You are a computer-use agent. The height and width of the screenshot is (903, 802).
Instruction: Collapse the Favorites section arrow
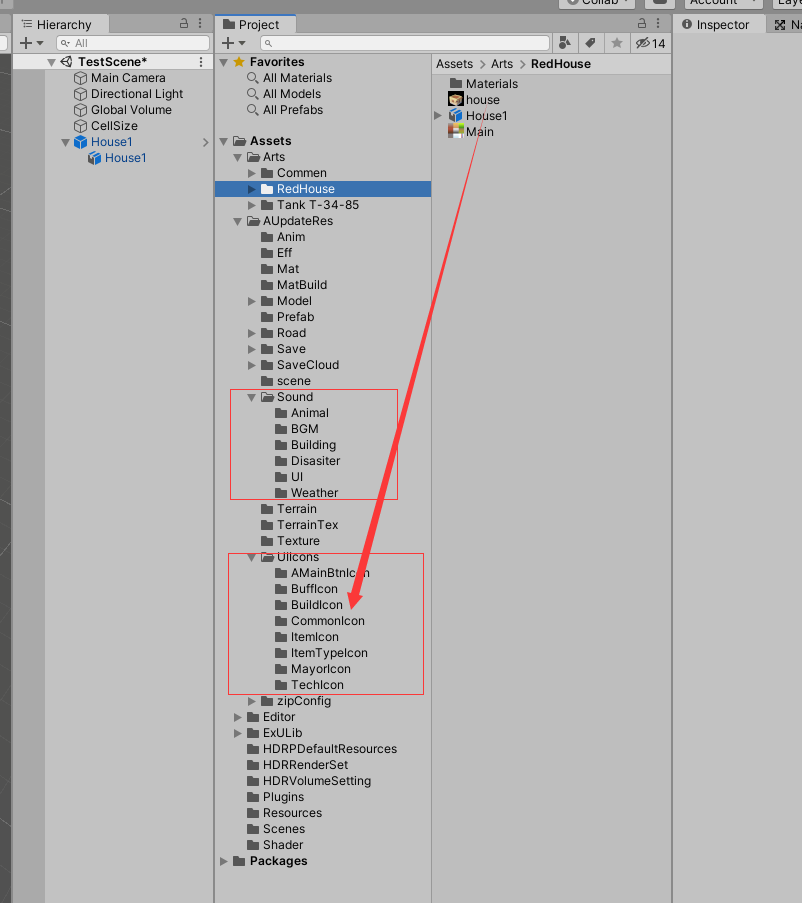point(223,62)
